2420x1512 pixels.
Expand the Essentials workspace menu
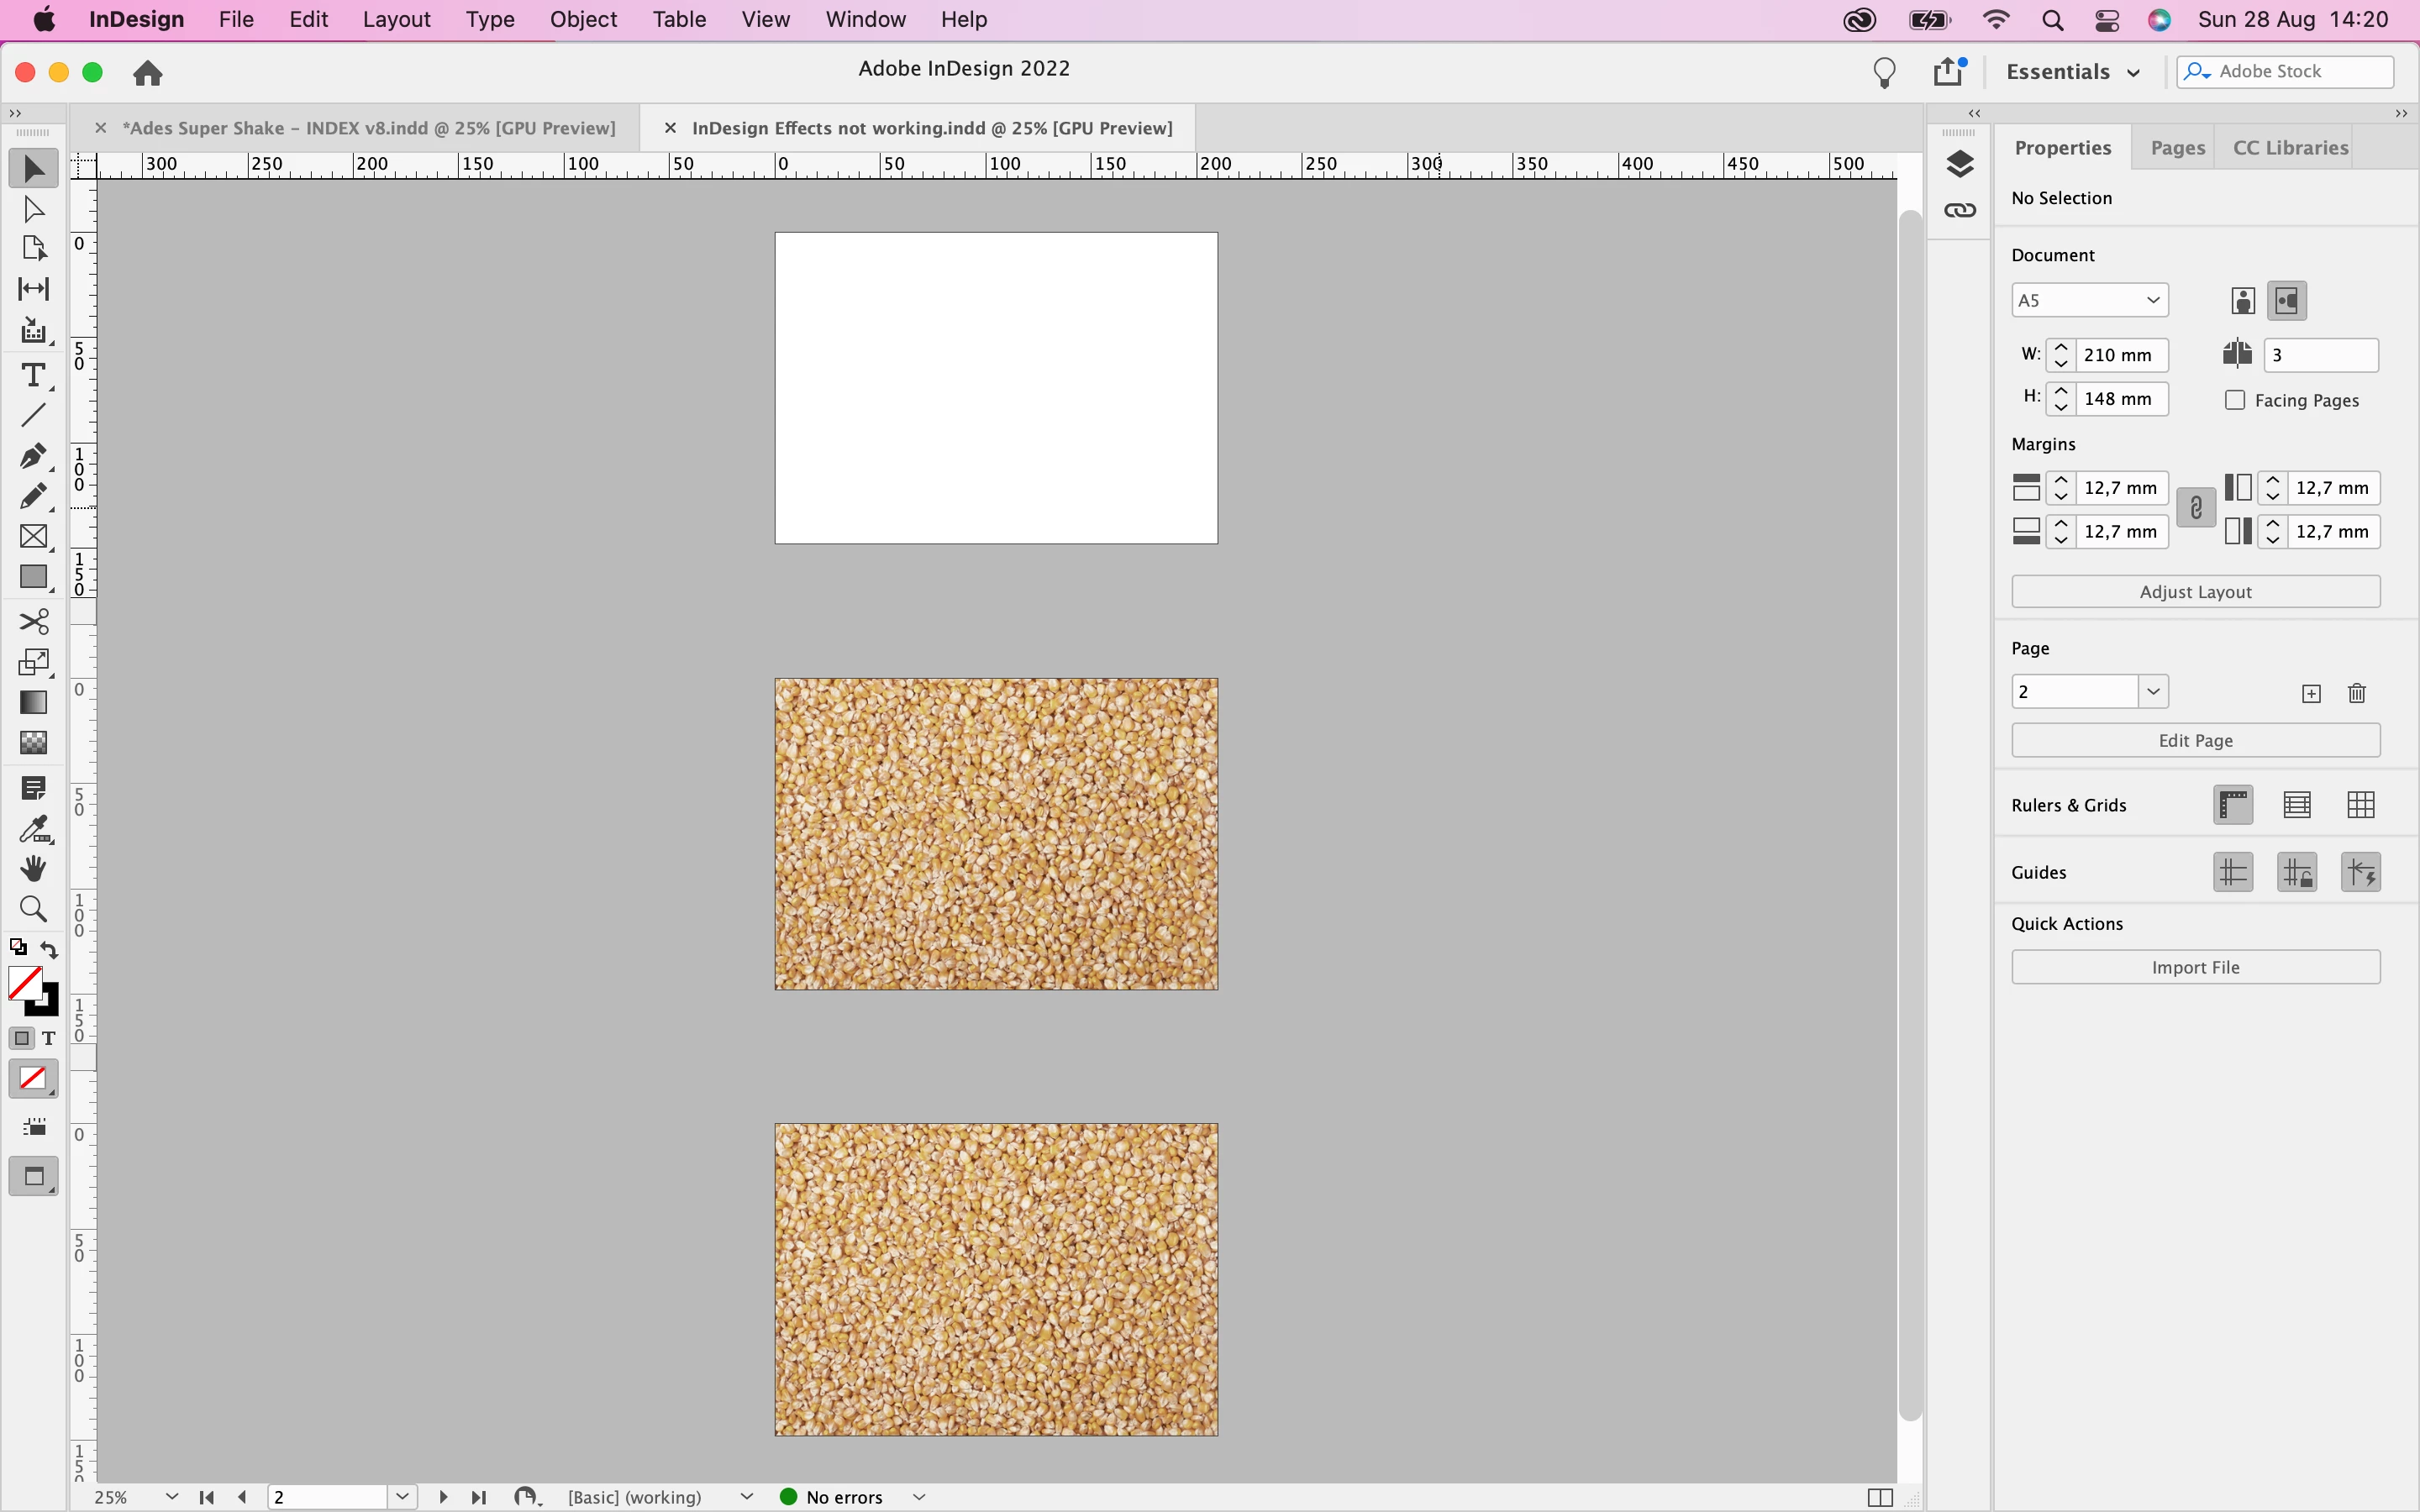click(x=2072, y=72)
